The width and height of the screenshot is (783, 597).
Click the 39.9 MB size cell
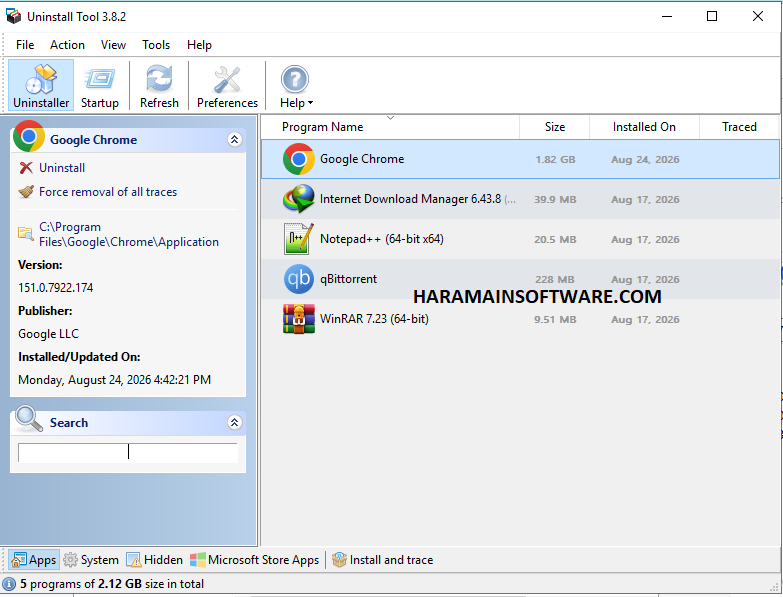click(555, 200)
